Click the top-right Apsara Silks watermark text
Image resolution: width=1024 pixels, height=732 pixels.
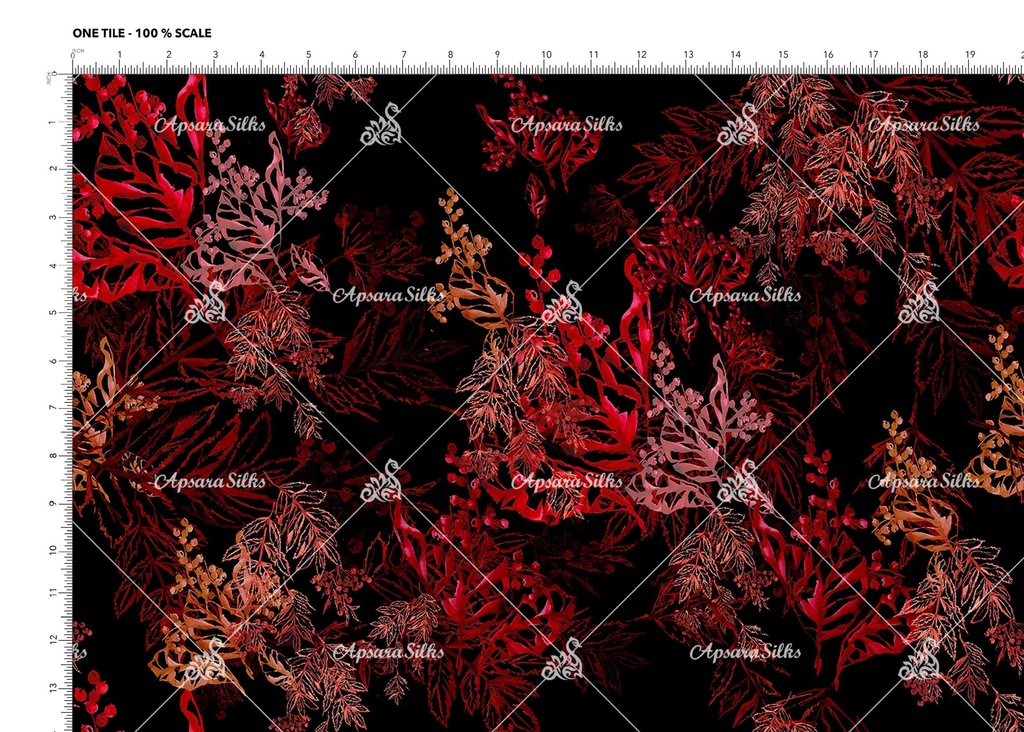923,125
